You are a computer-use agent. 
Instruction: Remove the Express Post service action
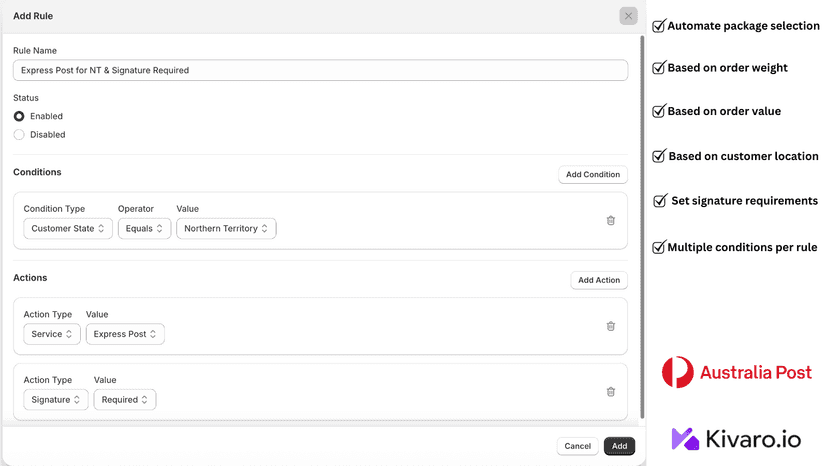point(610,326)
